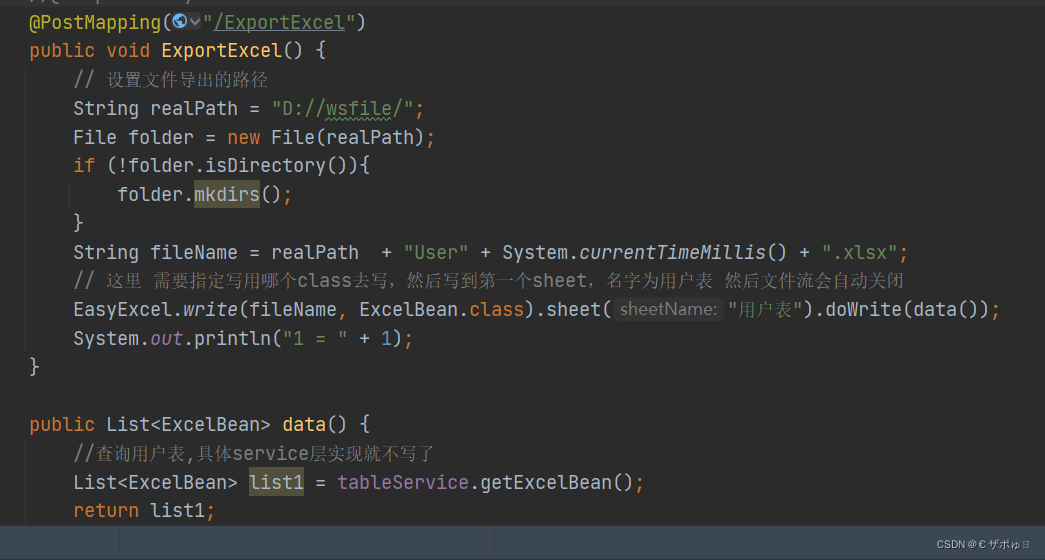Open the dropdown arrow next to the globe icon
The height and width of the screenshot is (560, 1045).
point(195,22)
